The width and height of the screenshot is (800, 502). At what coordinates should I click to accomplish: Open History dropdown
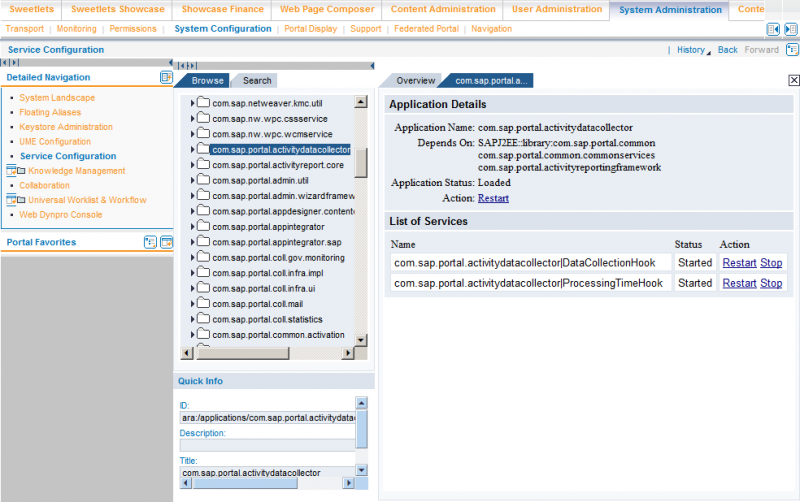pos(693,49)
